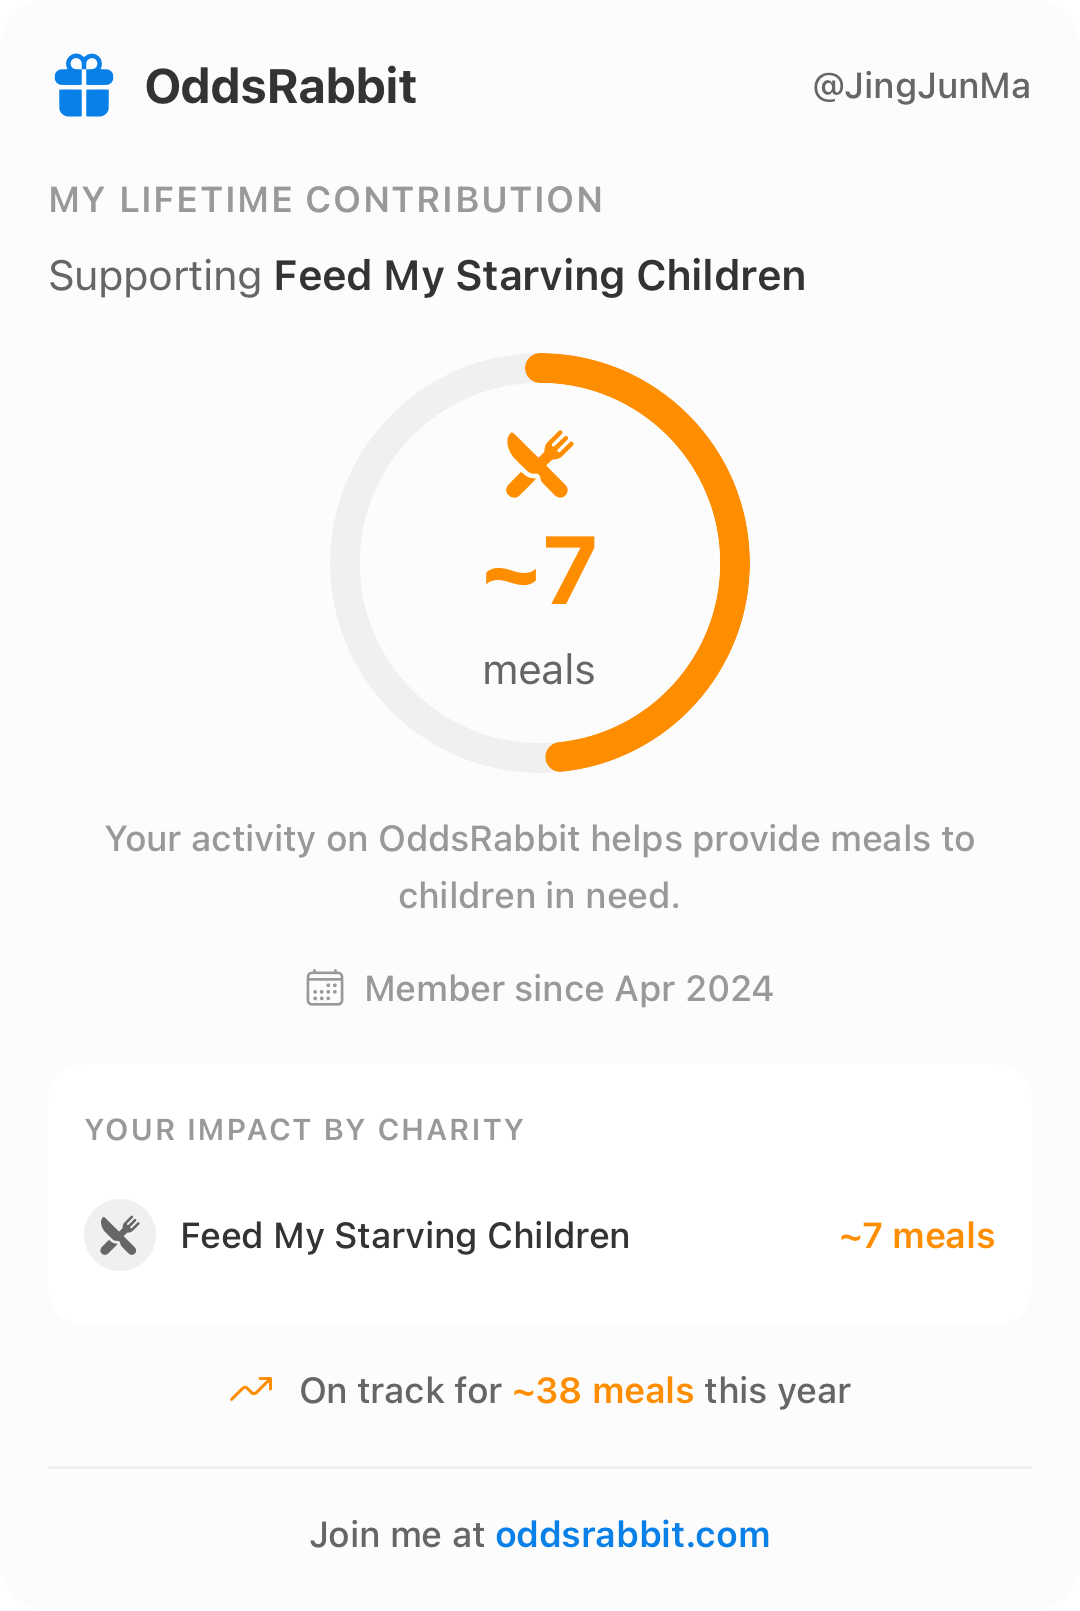Image resolution: width=1080 pixels, height=1611 pixels.
Task: Click the OddsRabbit brand title
Action: (x=281, y=86)
